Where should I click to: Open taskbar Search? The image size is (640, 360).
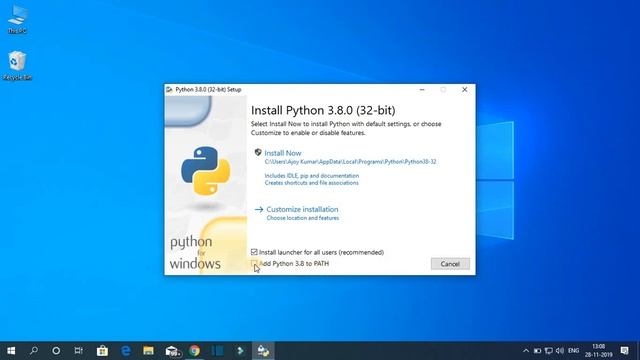click(x=34, y=351)
